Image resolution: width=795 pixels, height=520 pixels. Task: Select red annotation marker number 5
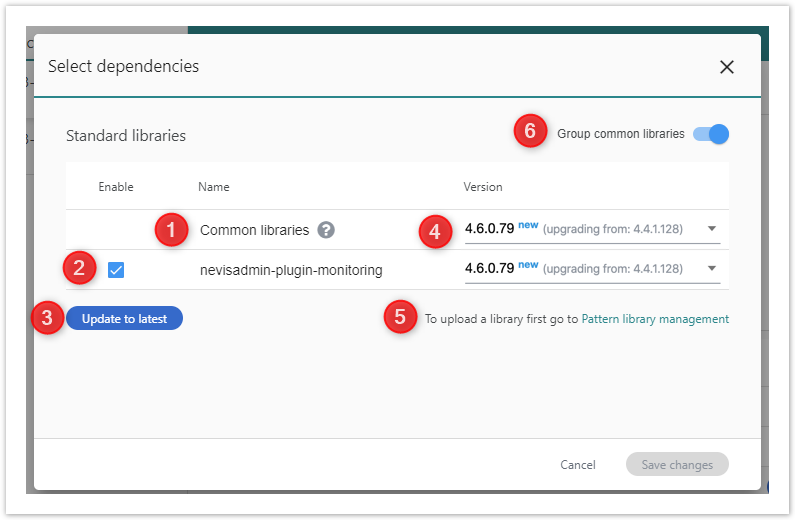tap(401, 319)
